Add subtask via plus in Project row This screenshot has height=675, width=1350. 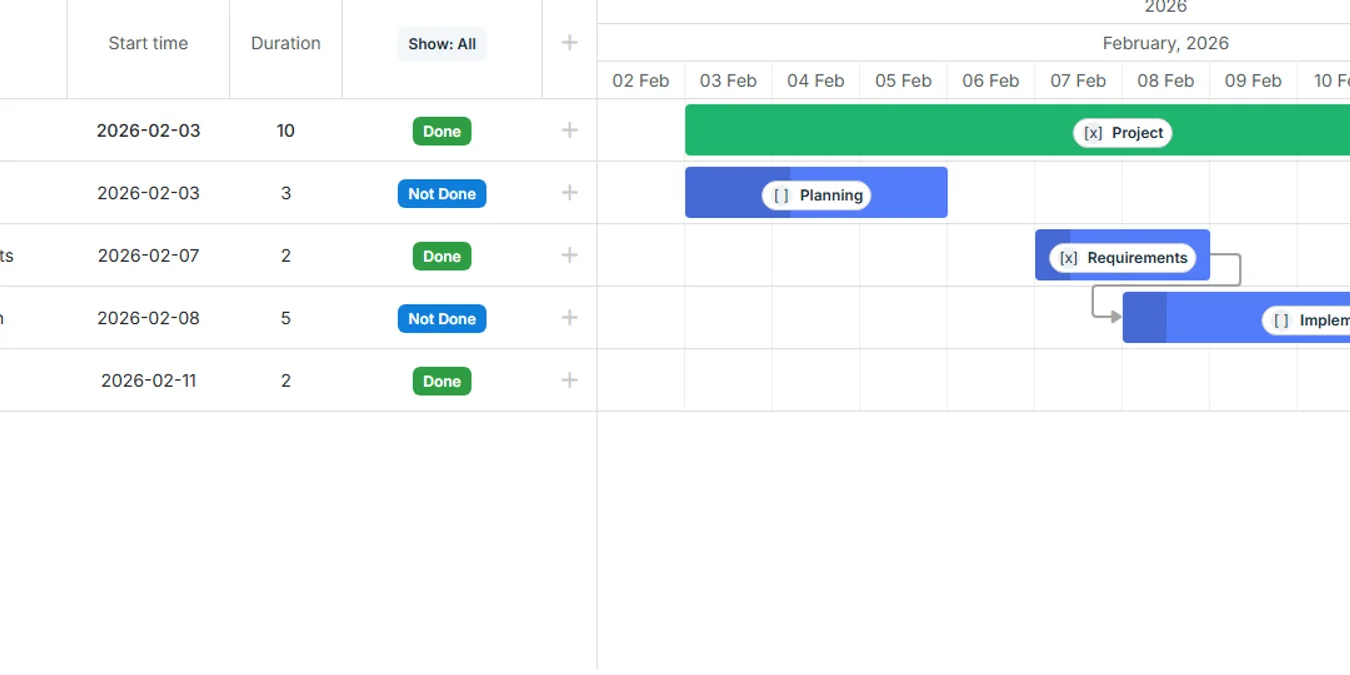[569, 130]
